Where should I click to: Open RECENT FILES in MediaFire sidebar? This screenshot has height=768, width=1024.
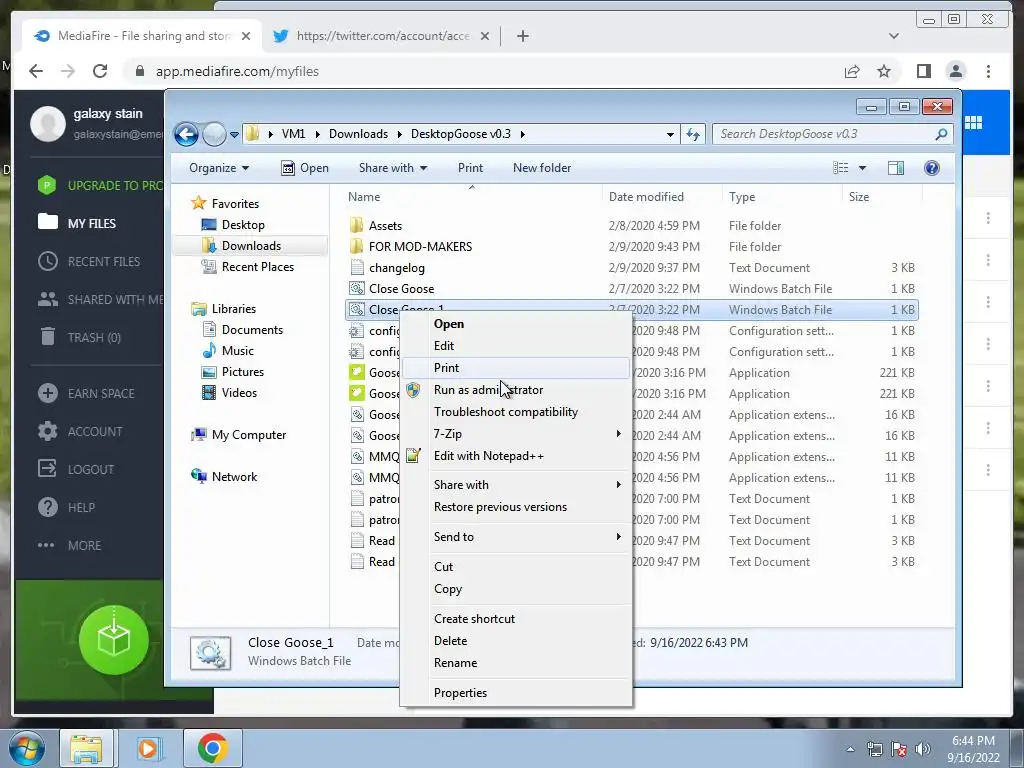point(89,262)
